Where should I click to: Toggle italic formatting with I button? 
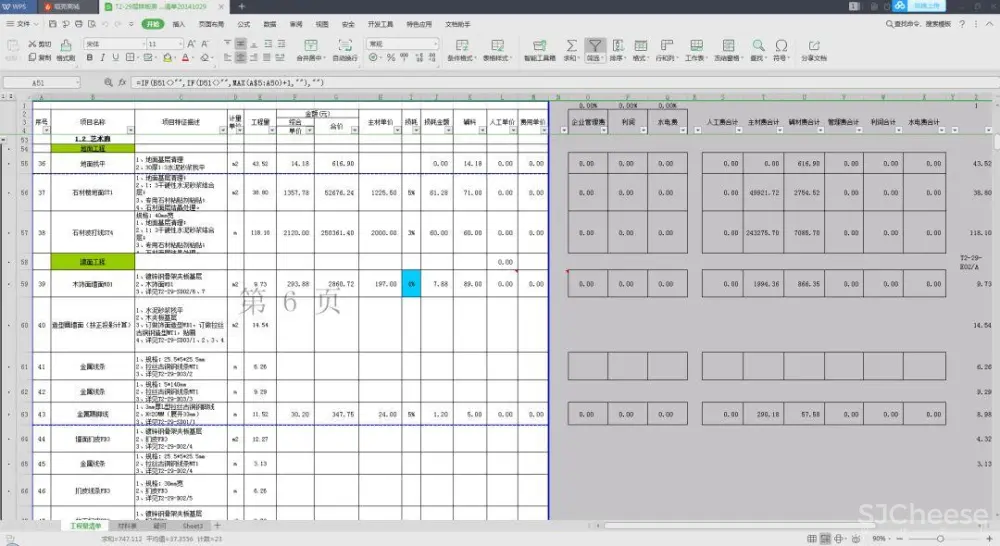pos(102,58)
